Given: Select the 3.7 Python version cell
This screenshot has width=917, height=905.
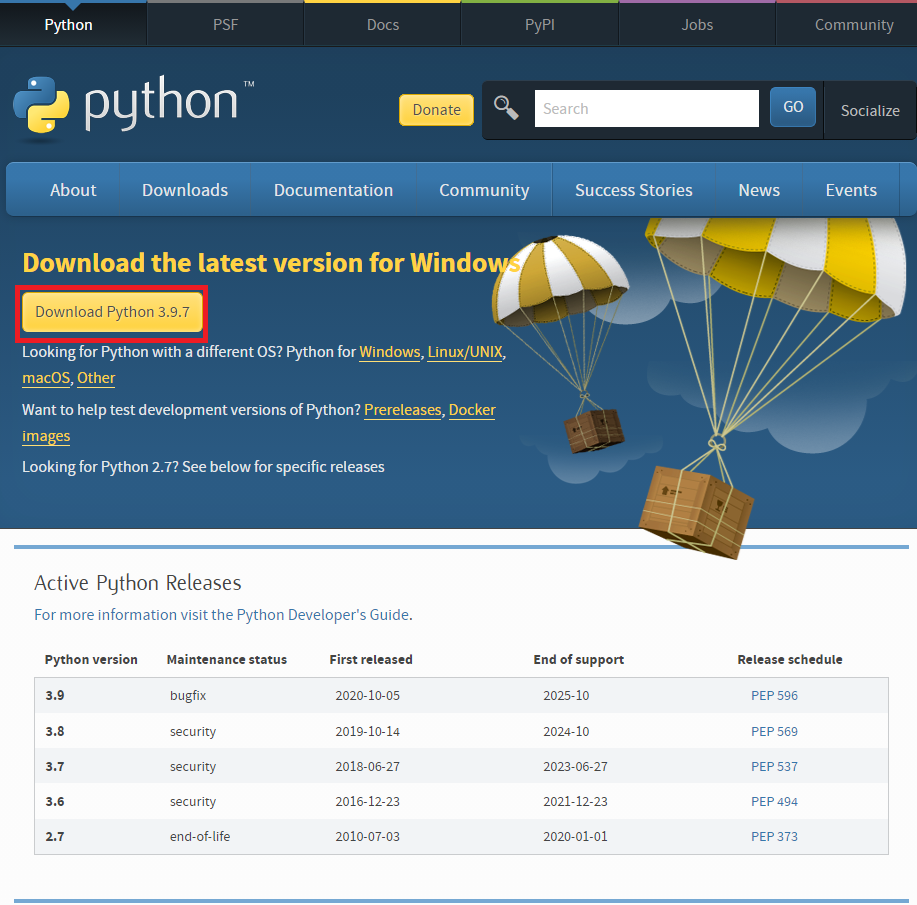Looking at the screenshot, I should pos(55,766).
